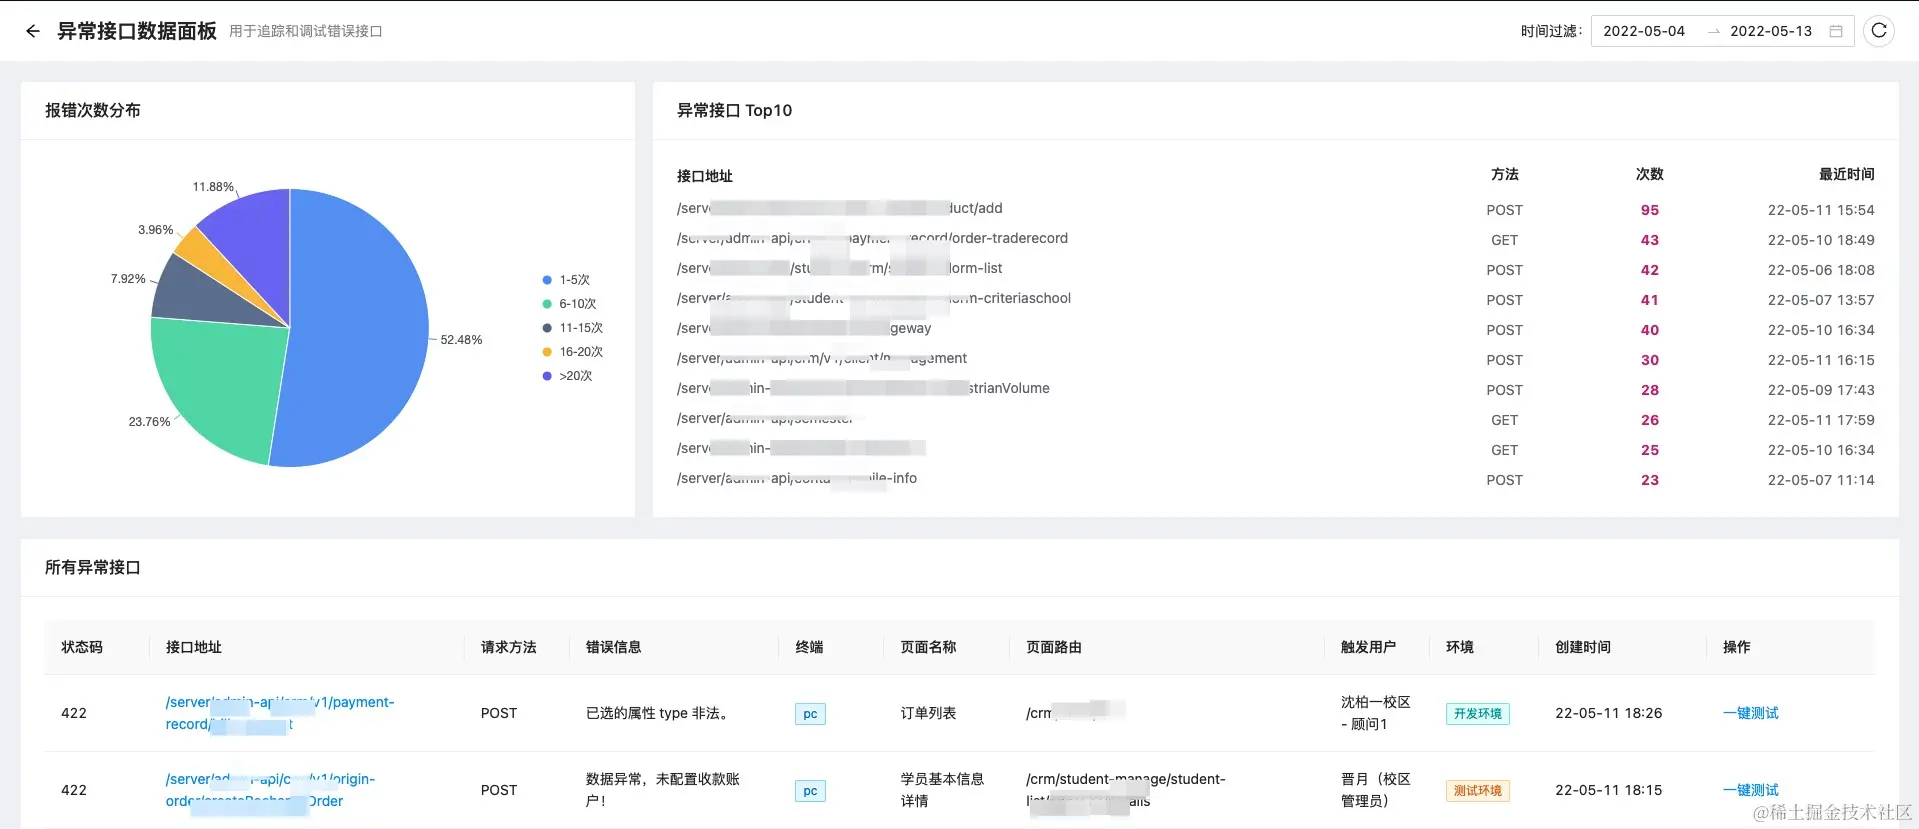Click the 次数 header in Top10 table

[1650, 174]
